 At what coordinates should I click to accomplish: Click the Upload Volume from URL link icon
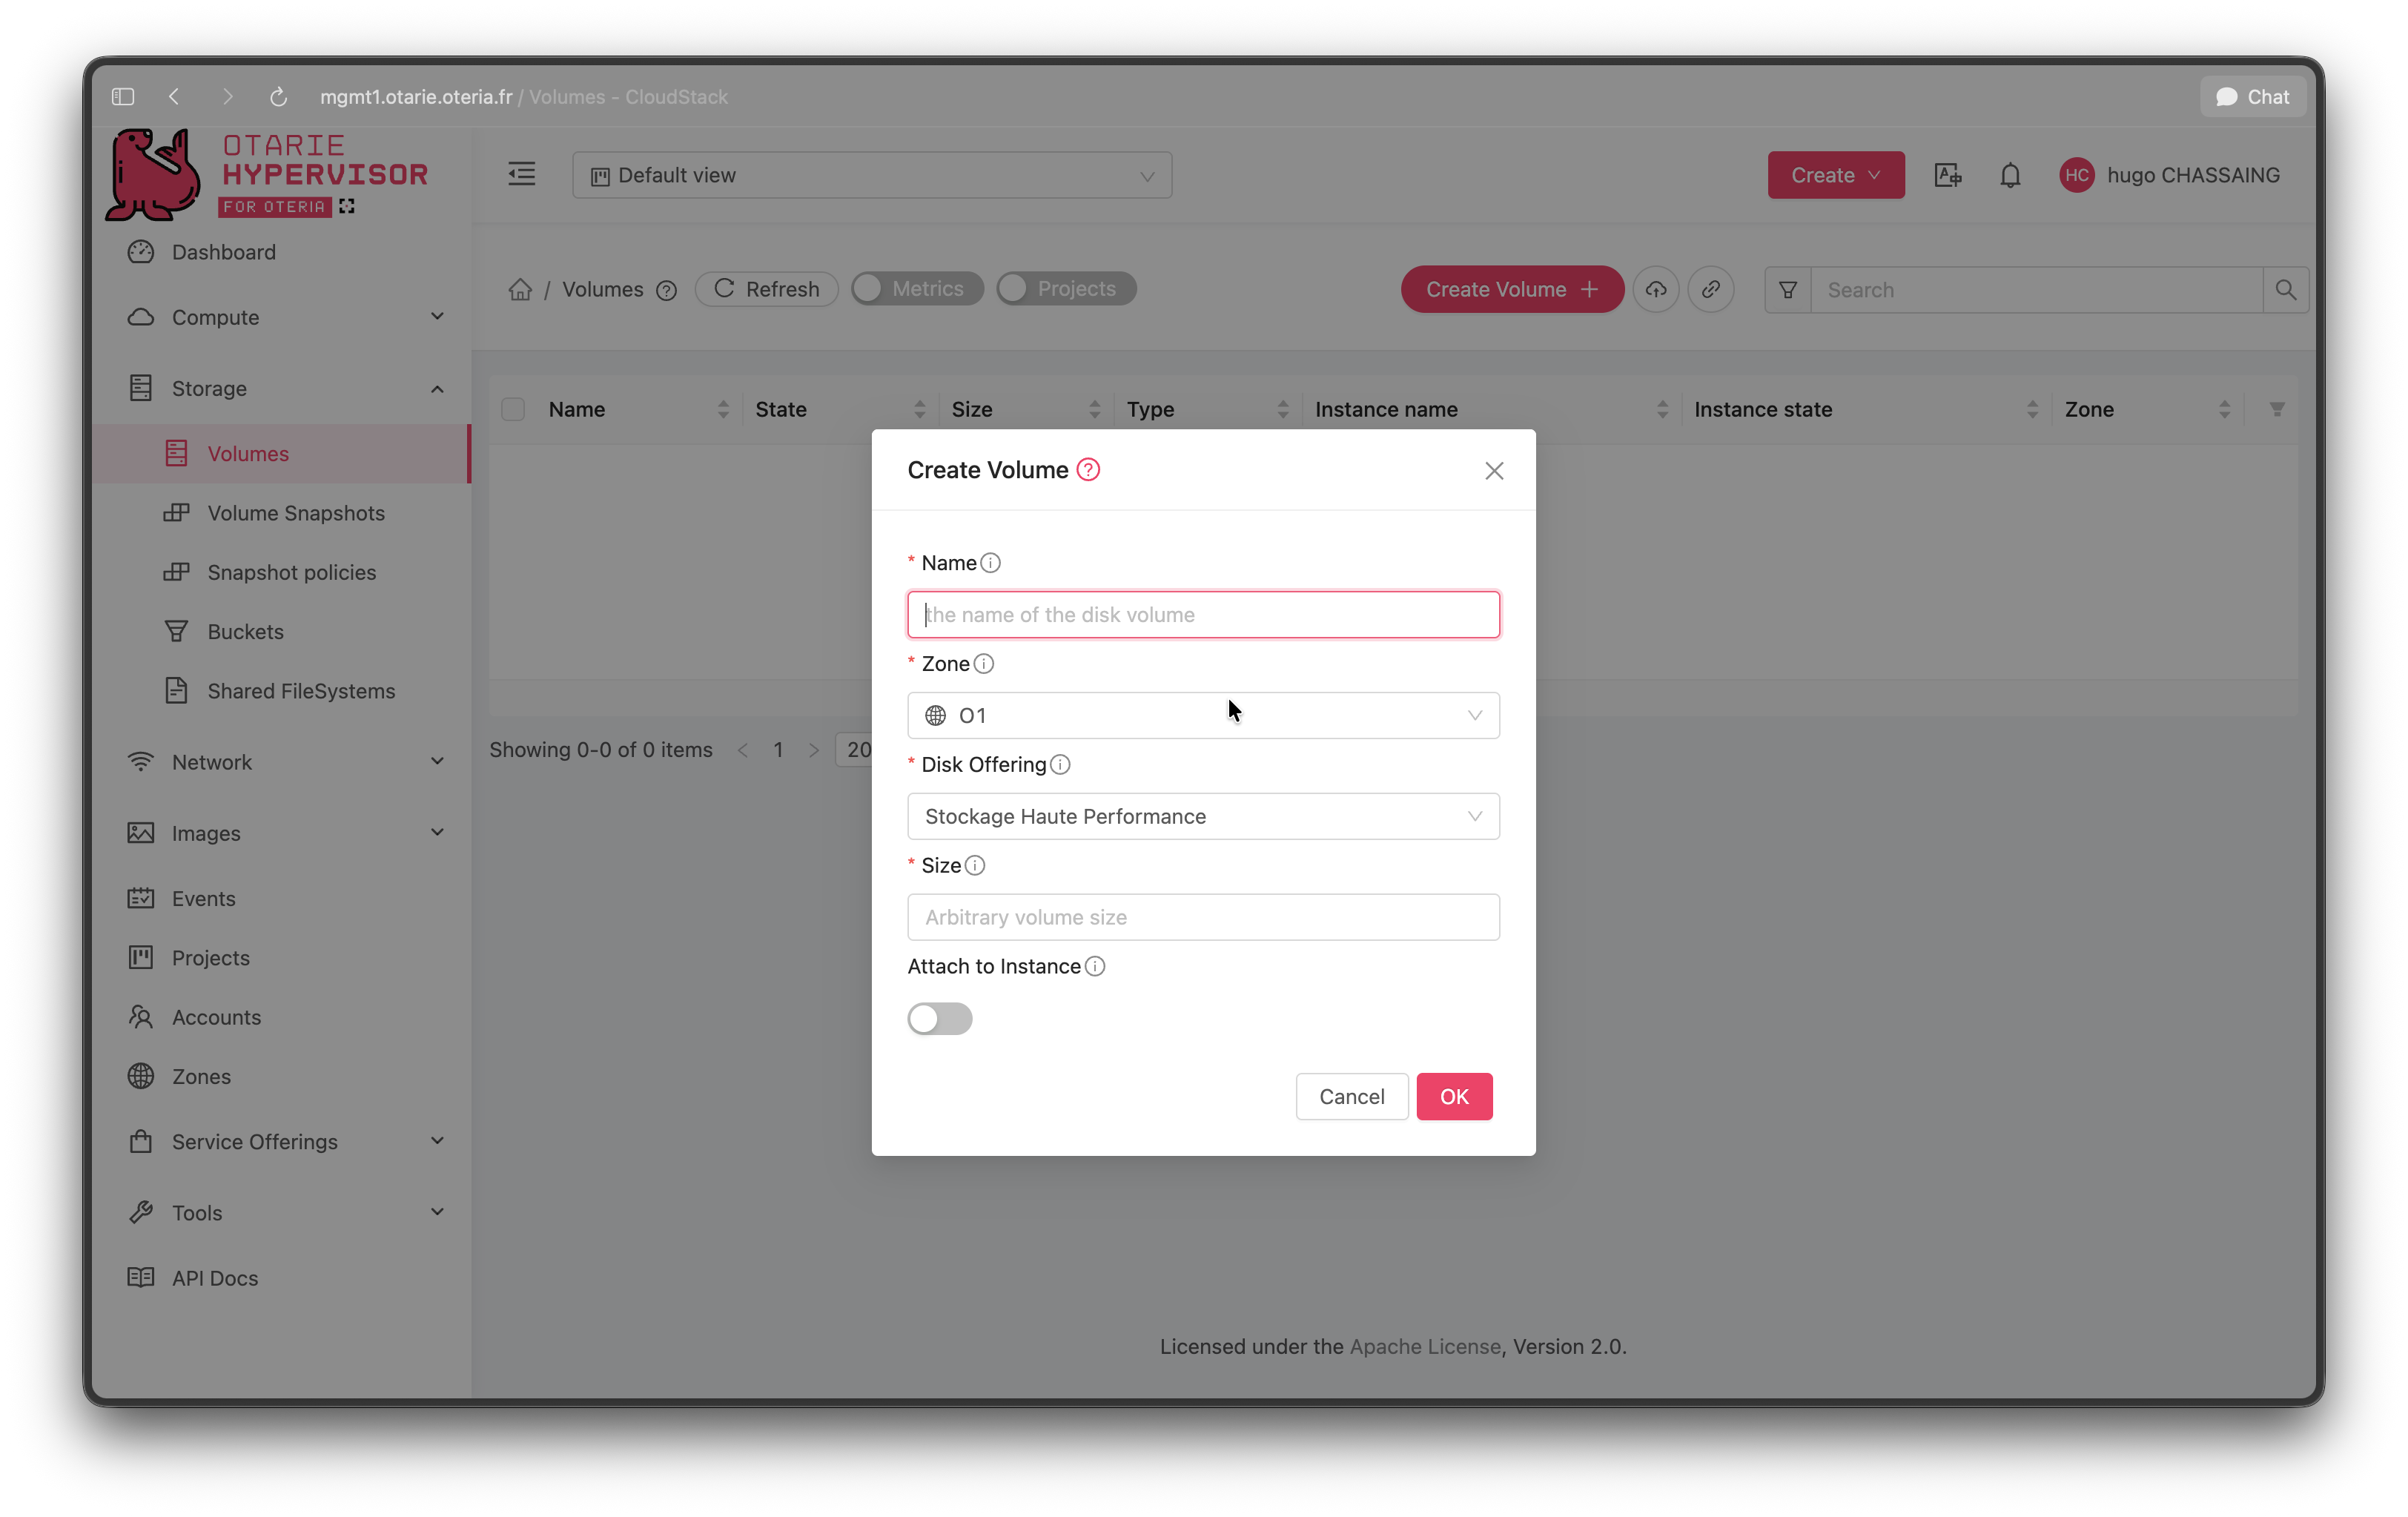[x=1711, y=289]
